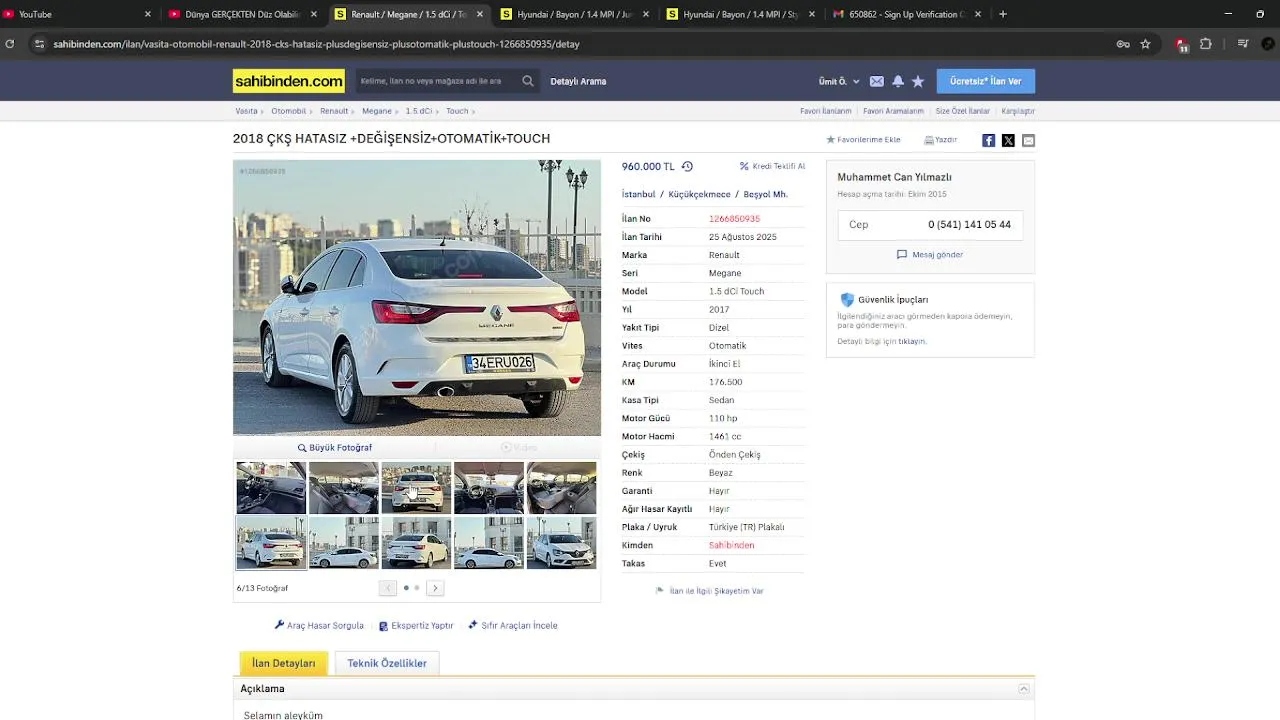Screen dimensions: 1280x720
Task: Open the favorites star icon in header
Action: click(x=918, y=81)
